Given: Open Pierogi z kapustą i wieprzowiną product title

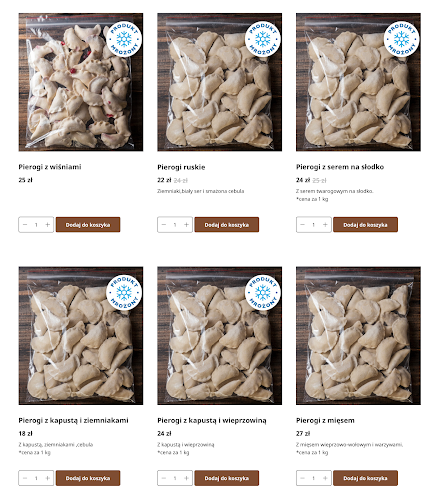Looking at the screenshot, I should [x=212, y=420].
